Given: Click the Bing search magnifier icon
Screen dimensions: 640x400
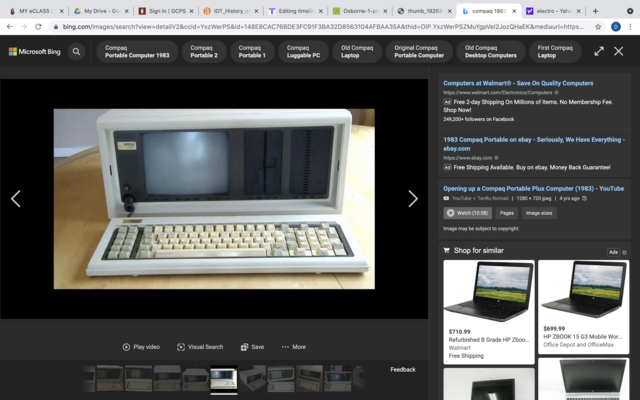Looking at the screenshot, I should (76, 51).
